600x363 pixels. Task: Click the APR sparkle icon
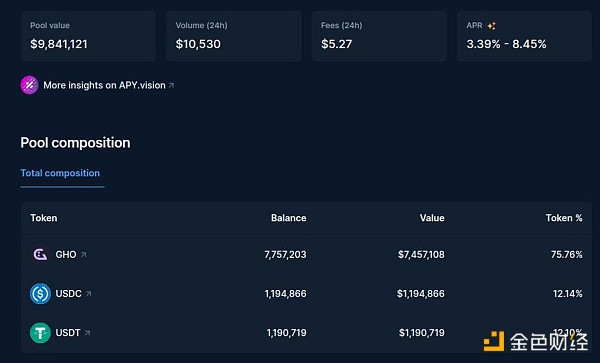(x=492, y=26)
